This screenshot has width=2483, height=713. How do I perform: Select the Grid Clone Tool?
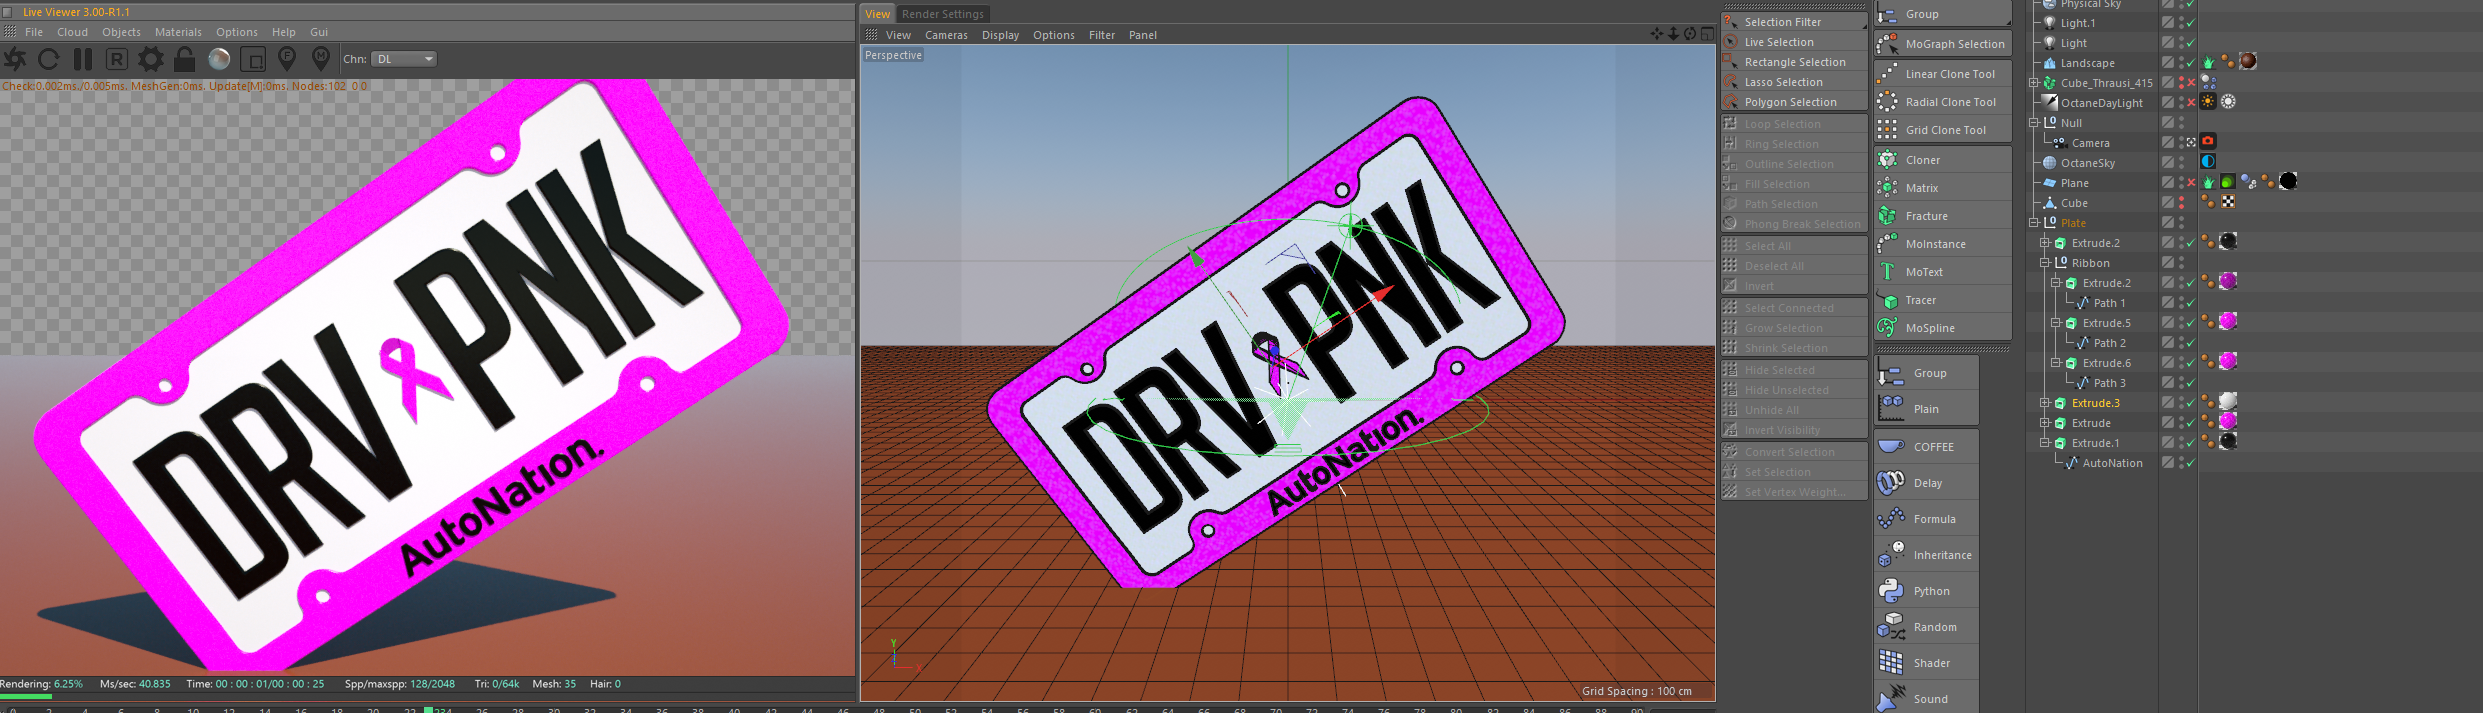point(1942,130)
